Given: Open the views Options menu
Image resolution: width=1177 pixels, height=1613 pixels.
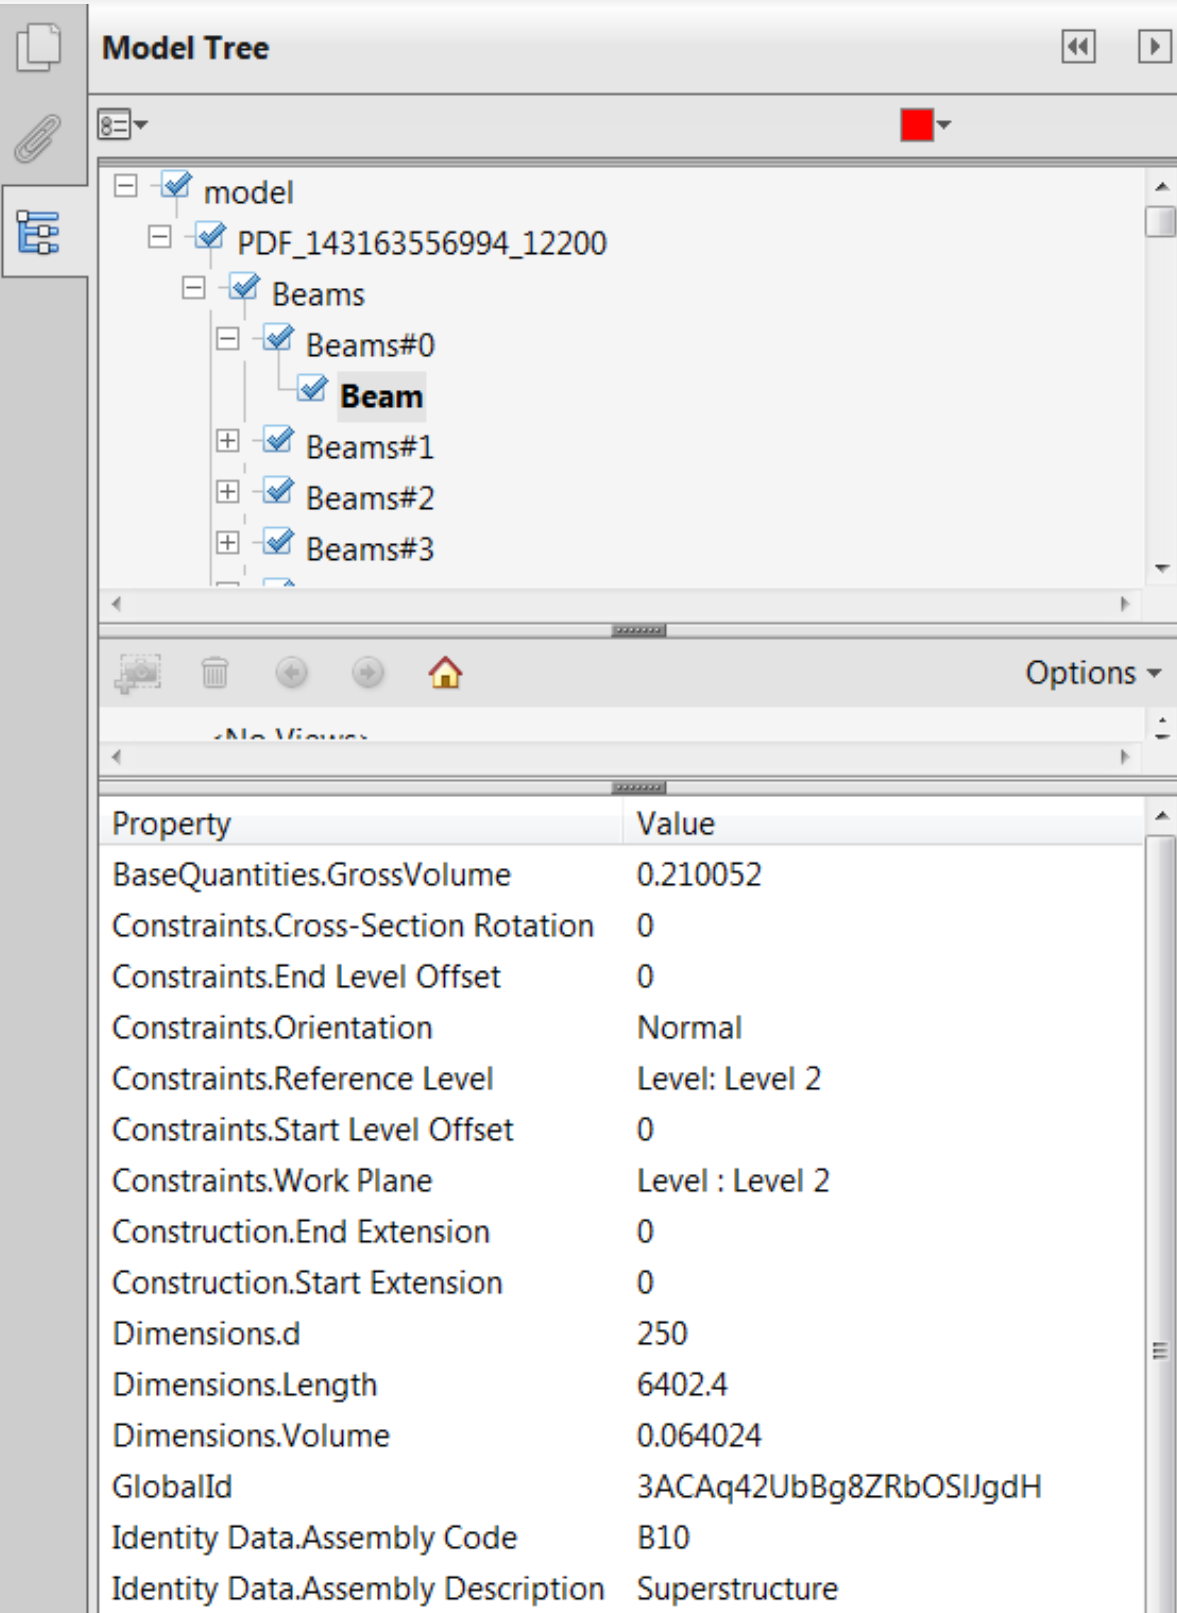Looking at the screenshot, I should (1093, 673).
